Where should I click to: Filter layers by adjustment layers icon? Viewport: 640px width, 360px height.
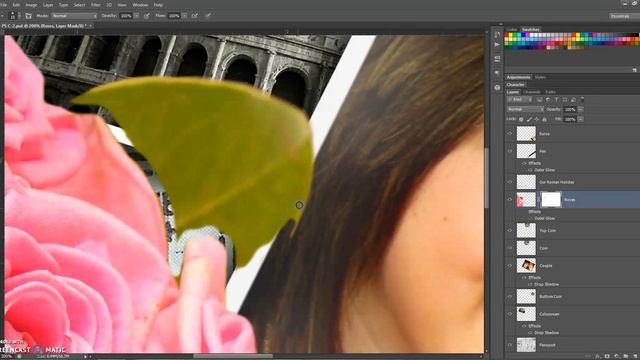tap(548, 100)
